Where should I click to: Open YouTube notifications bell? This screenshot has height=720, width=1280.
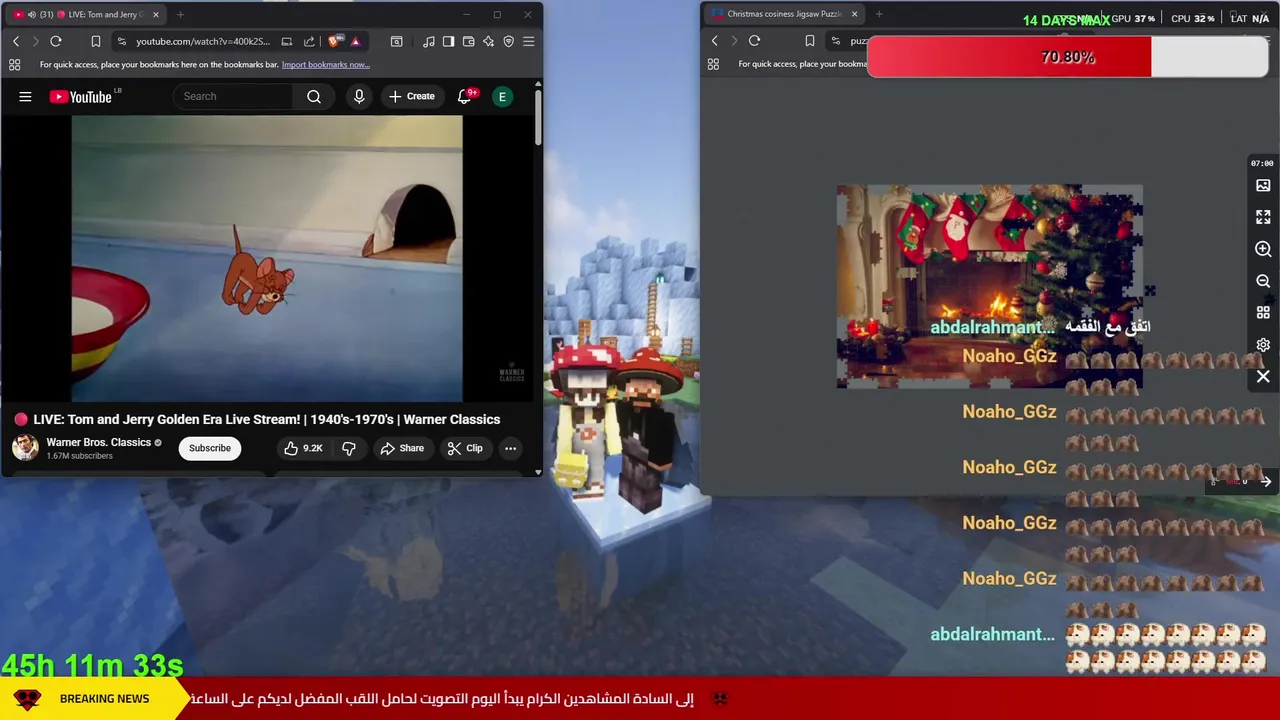pos(464,97)
